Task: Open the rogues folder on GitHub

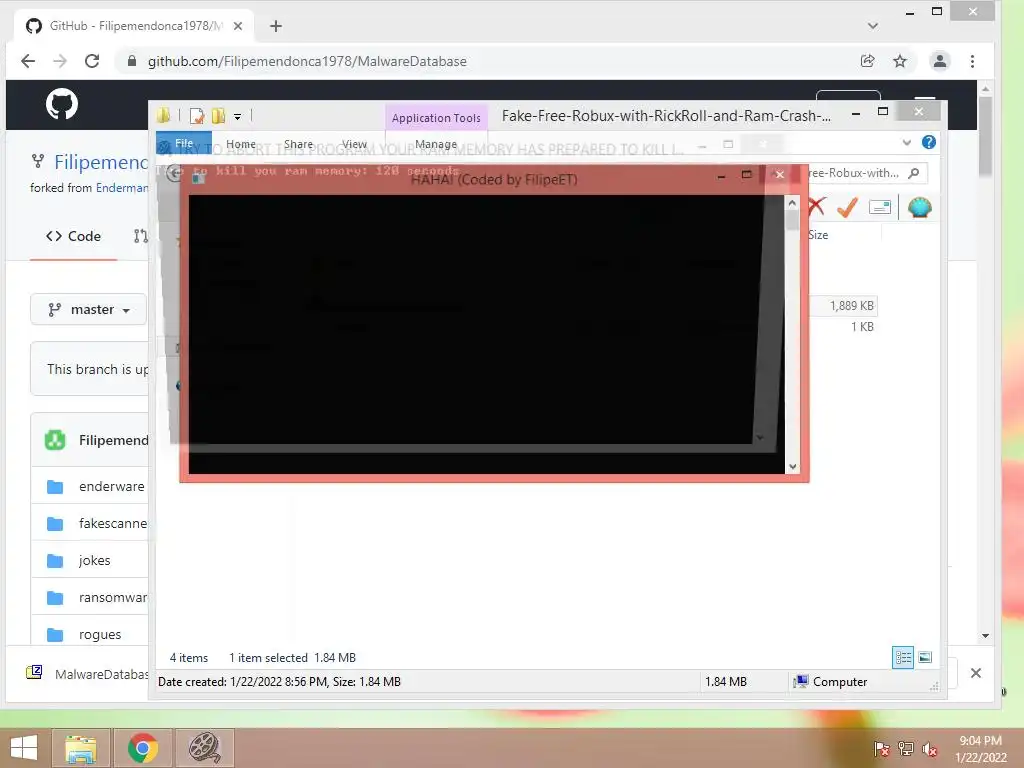Action: tap(100, 635)
